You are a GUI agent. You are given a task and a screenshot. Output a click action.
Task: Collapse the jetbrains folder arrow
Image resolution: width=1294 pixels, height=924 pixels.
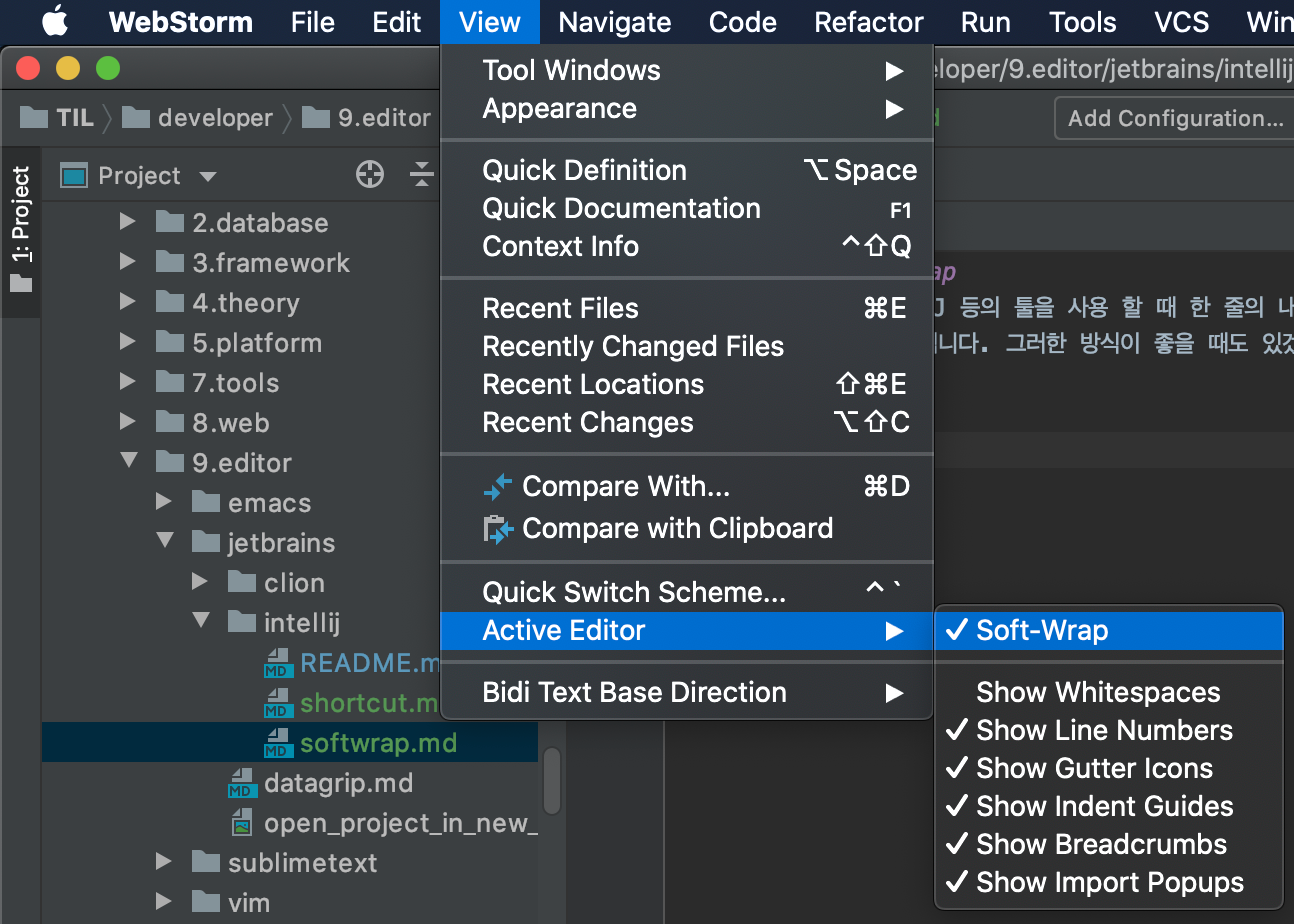[x=164, y=541]
